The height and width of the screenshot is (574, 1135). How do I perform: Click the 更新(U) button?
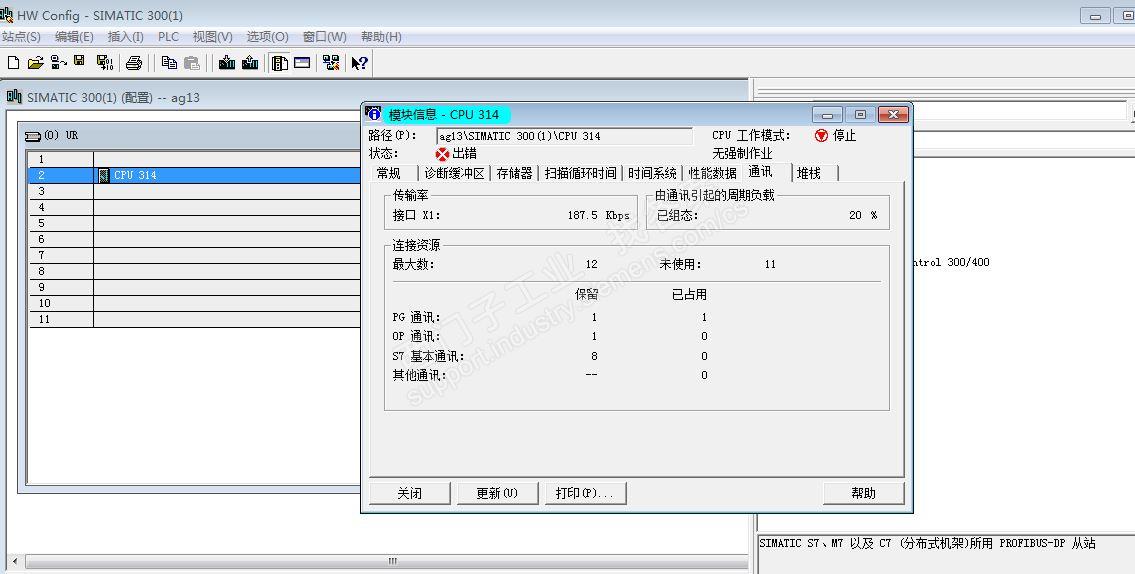tap(497, 493)
